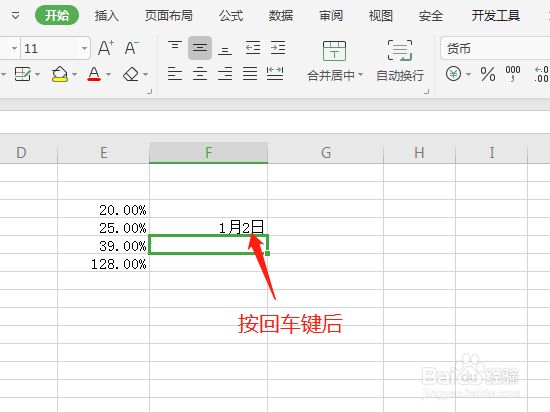
Task: Open the 公式 tab
Action: (x=231, y=15)
